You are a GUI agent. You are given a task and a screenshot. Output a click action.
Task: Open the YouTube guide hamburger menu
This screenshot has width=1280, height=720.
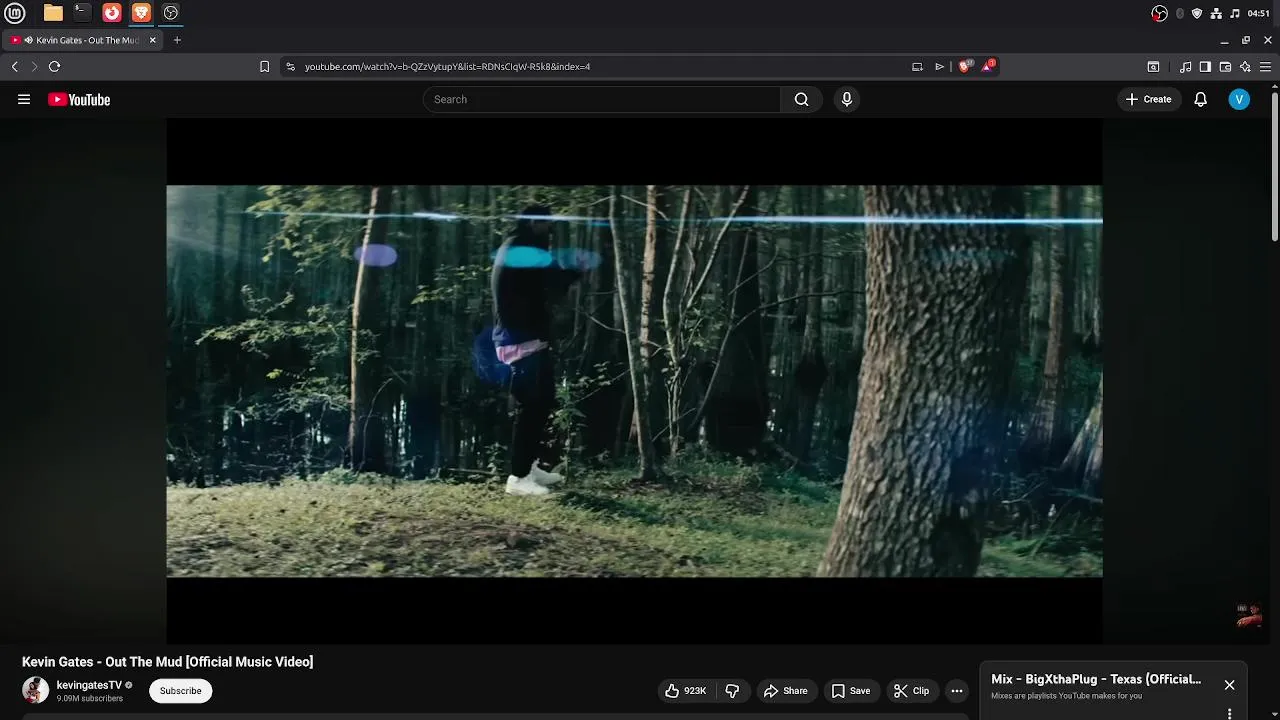point(24,99)
